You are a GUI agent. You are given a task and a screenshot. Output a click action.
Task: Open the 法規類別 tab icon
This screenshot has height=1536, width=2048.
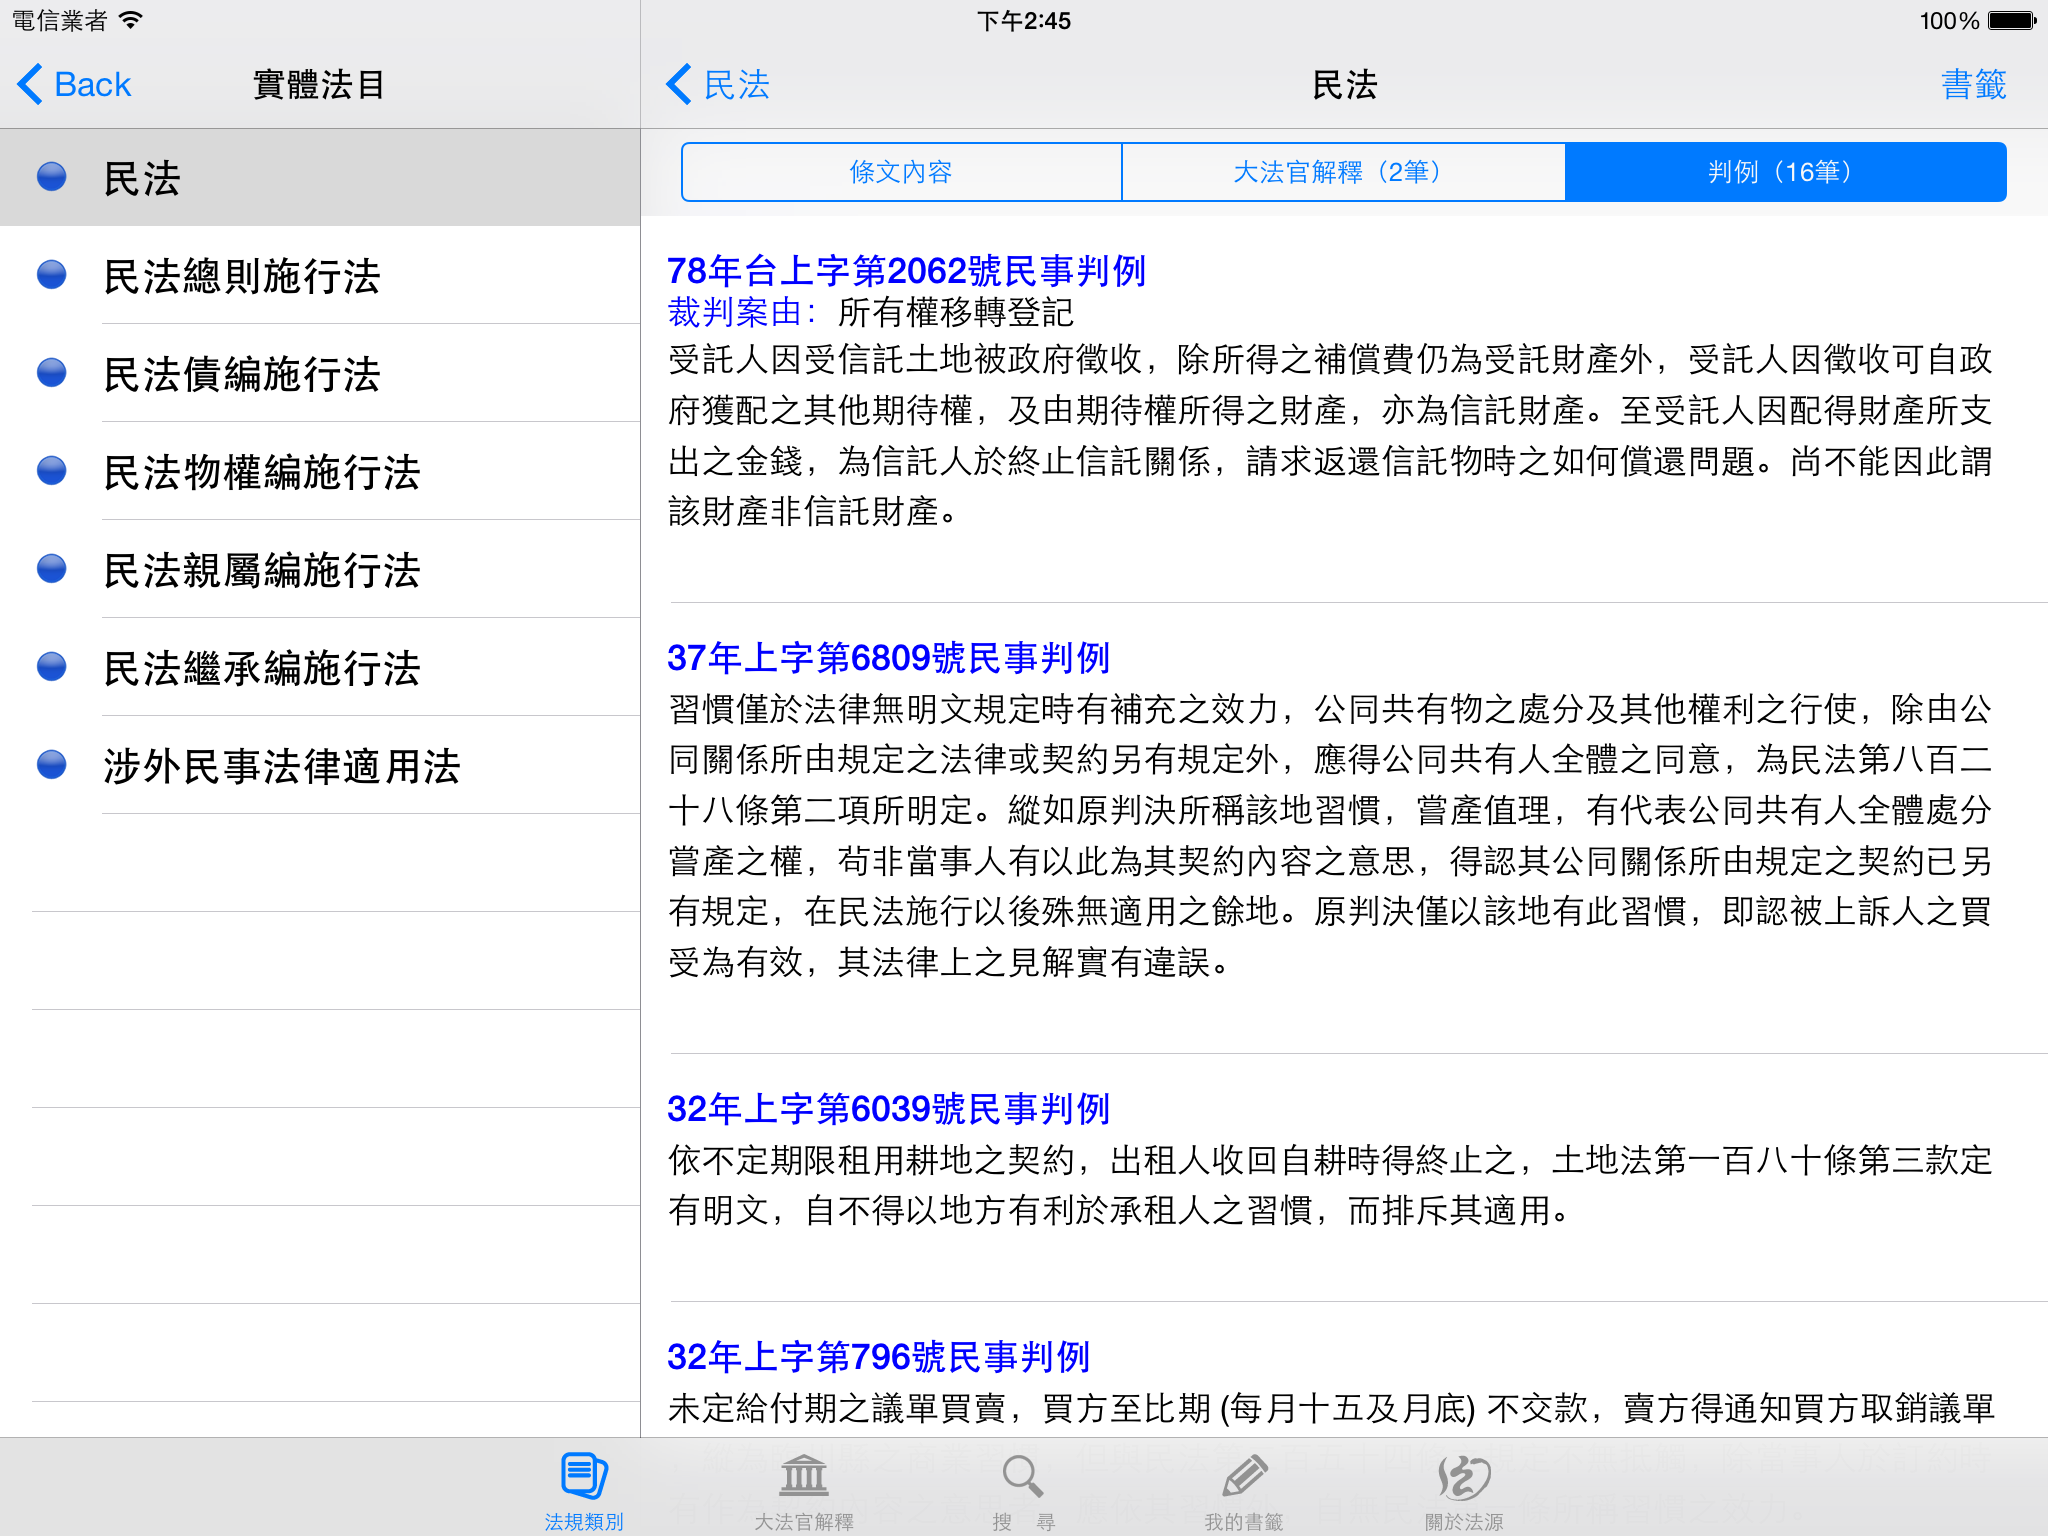(584, 1477)
